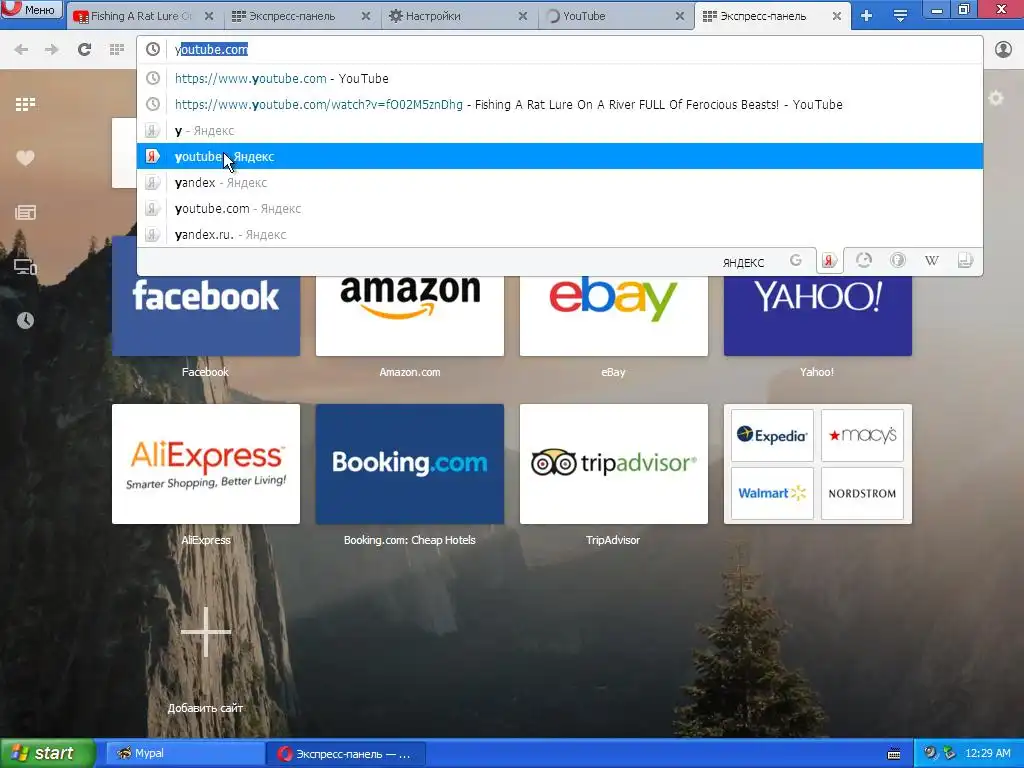The height and width of the screenshot is (768, 1024).
Task: Pick the 'yandex.ru. - Яндекс' suggestion
Action: (560, 235)
